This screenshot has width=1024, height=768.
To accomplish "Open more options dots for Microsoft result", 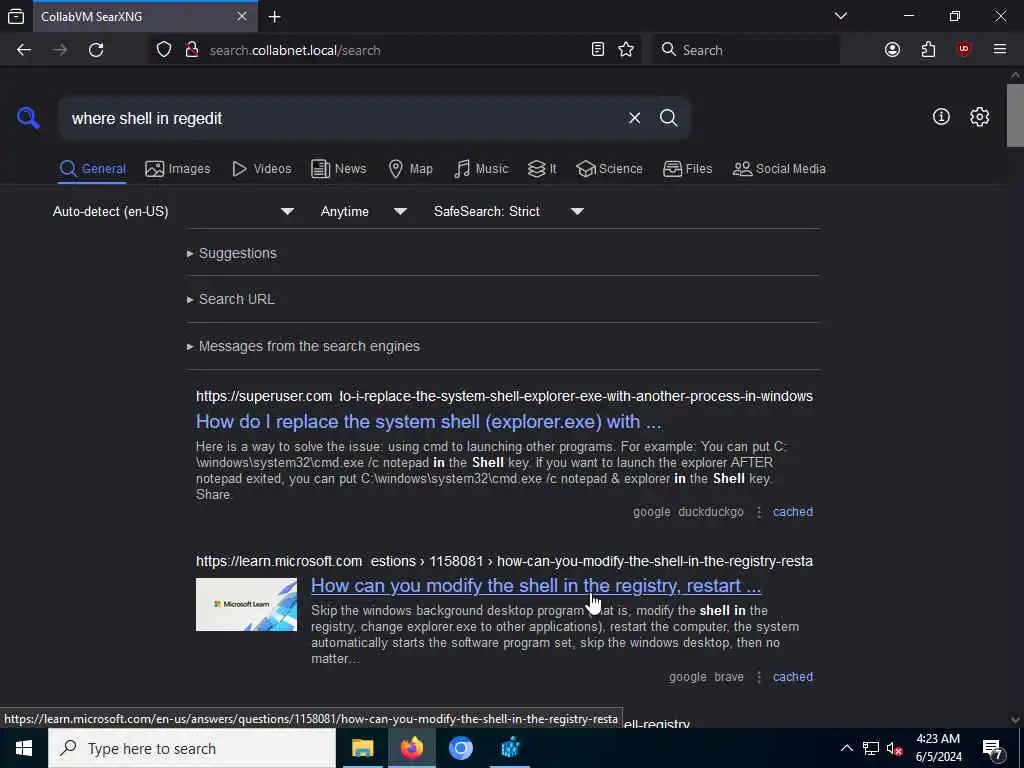I will coord(759,677).
